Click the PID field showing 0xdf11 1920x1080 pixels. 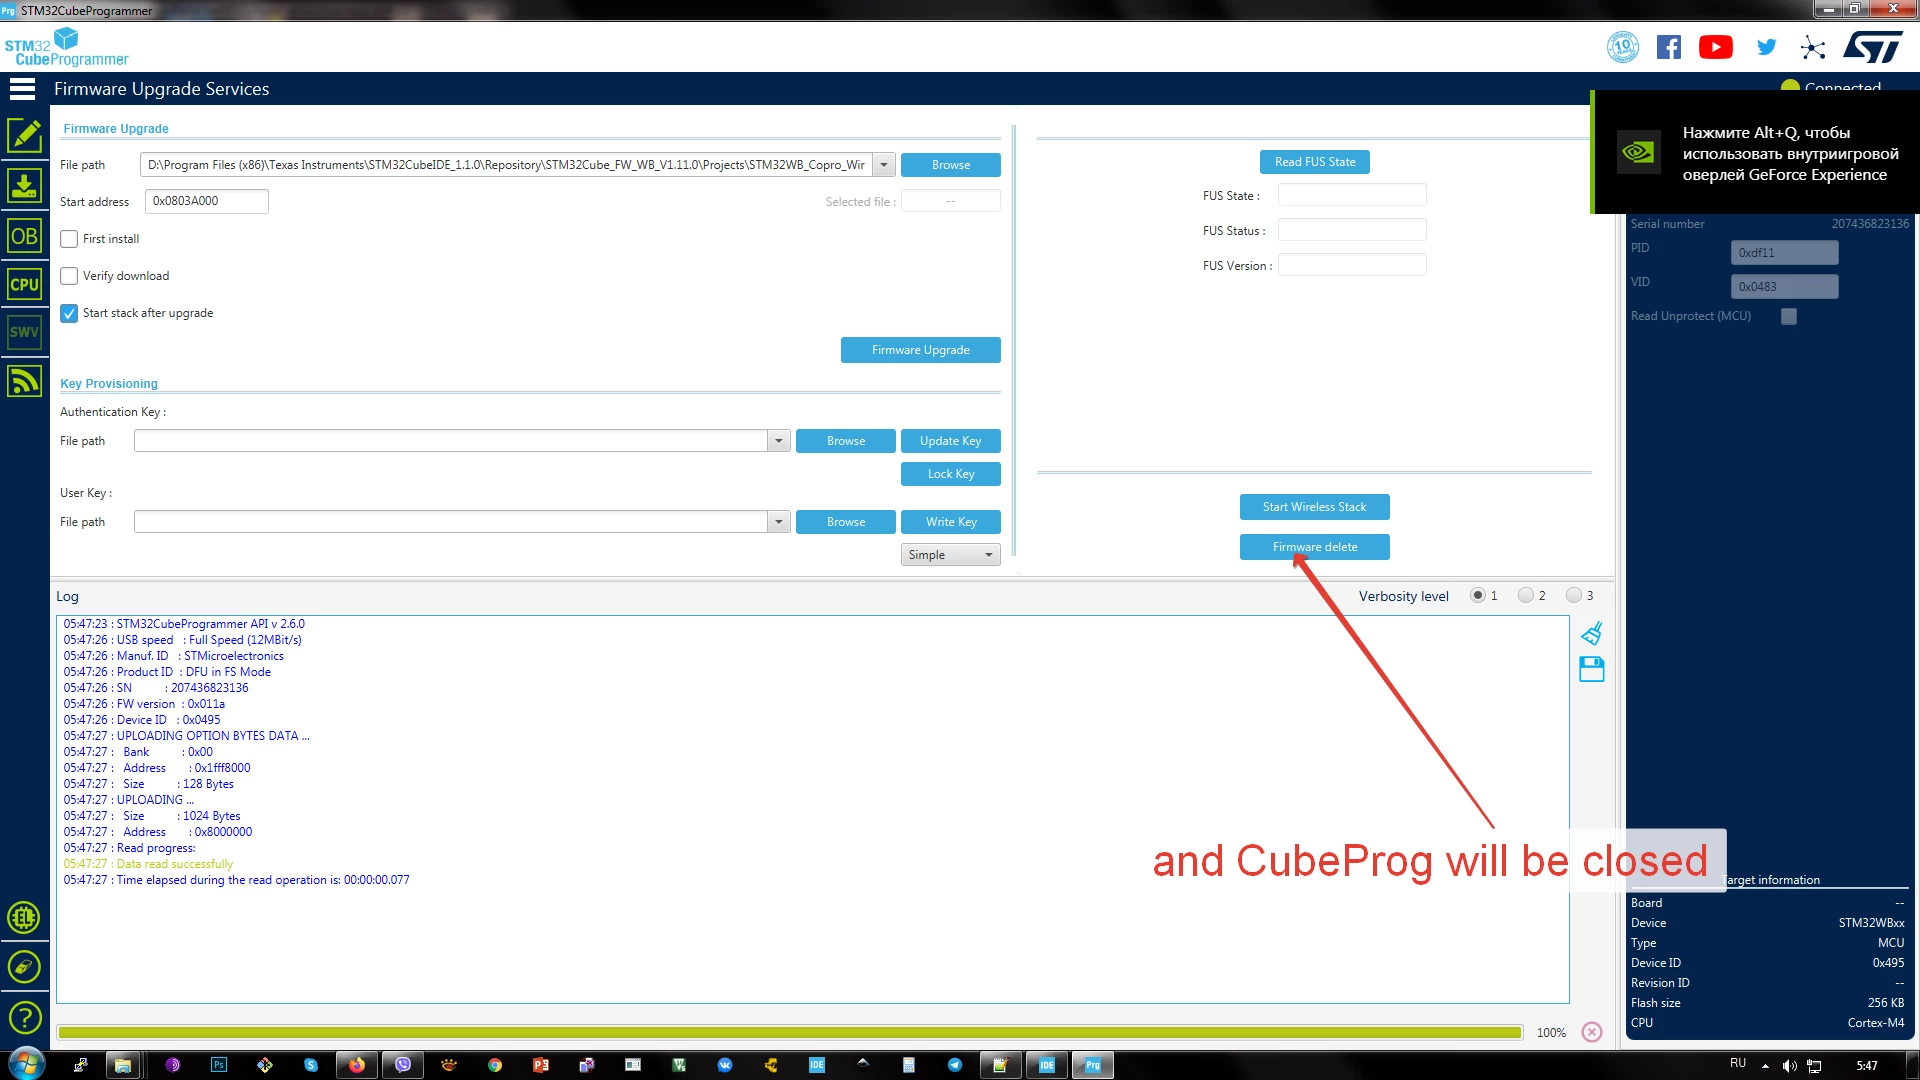[x=1784, y=253]
